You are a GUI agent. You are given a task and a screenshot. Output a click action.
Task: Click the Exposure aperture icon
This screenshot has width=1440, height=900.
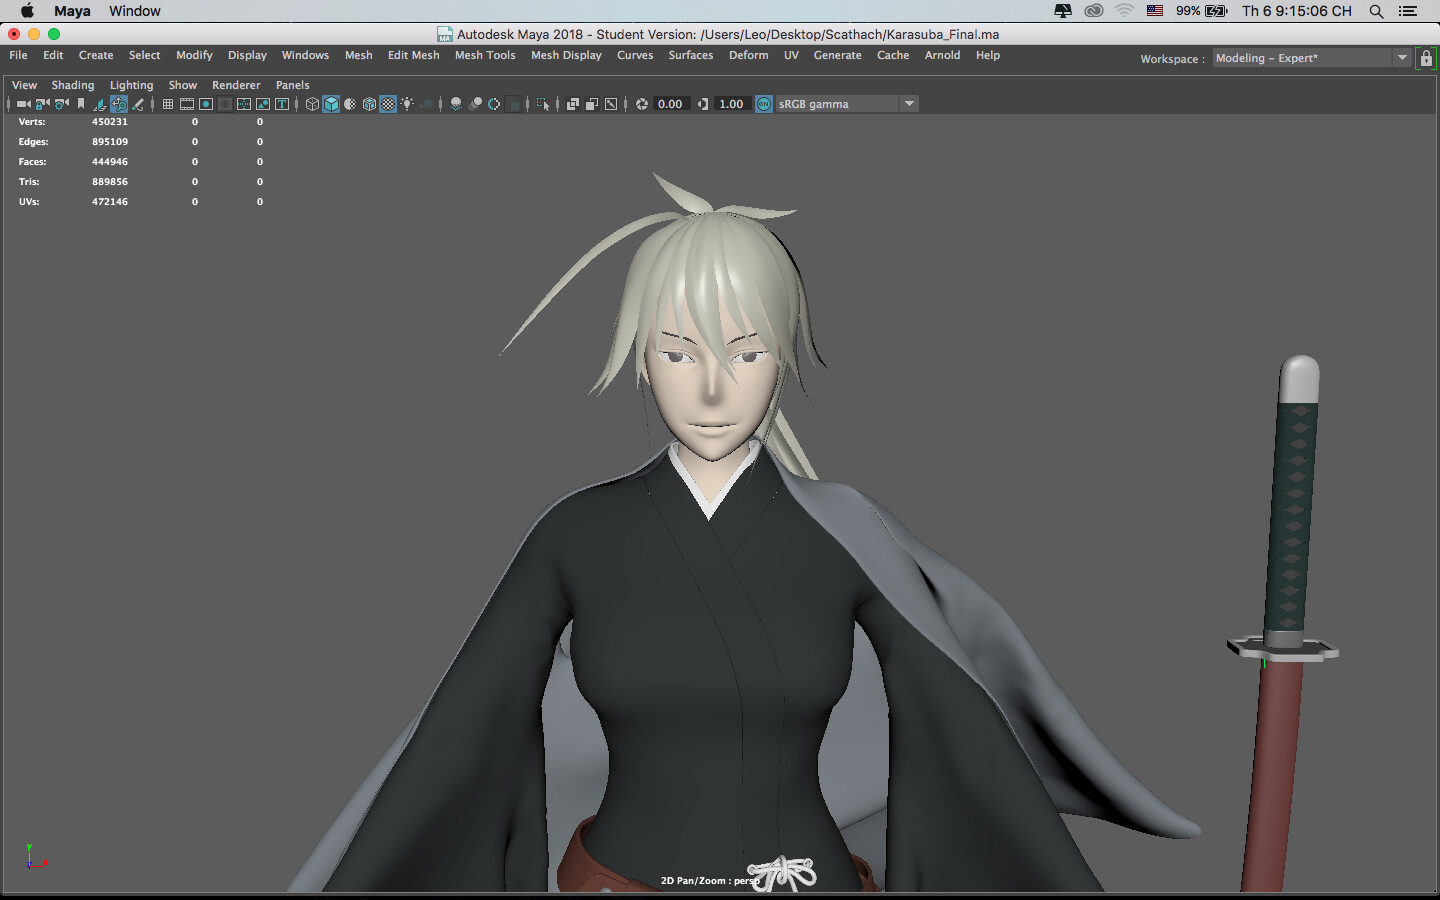click(641, 104)
